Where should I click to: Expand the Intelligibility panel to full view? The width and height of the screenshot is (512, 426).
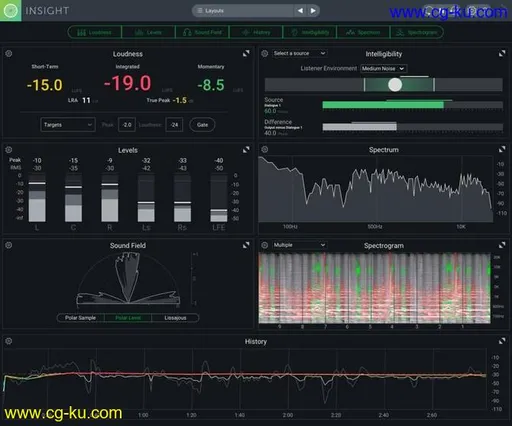click(x=502, y=53)
